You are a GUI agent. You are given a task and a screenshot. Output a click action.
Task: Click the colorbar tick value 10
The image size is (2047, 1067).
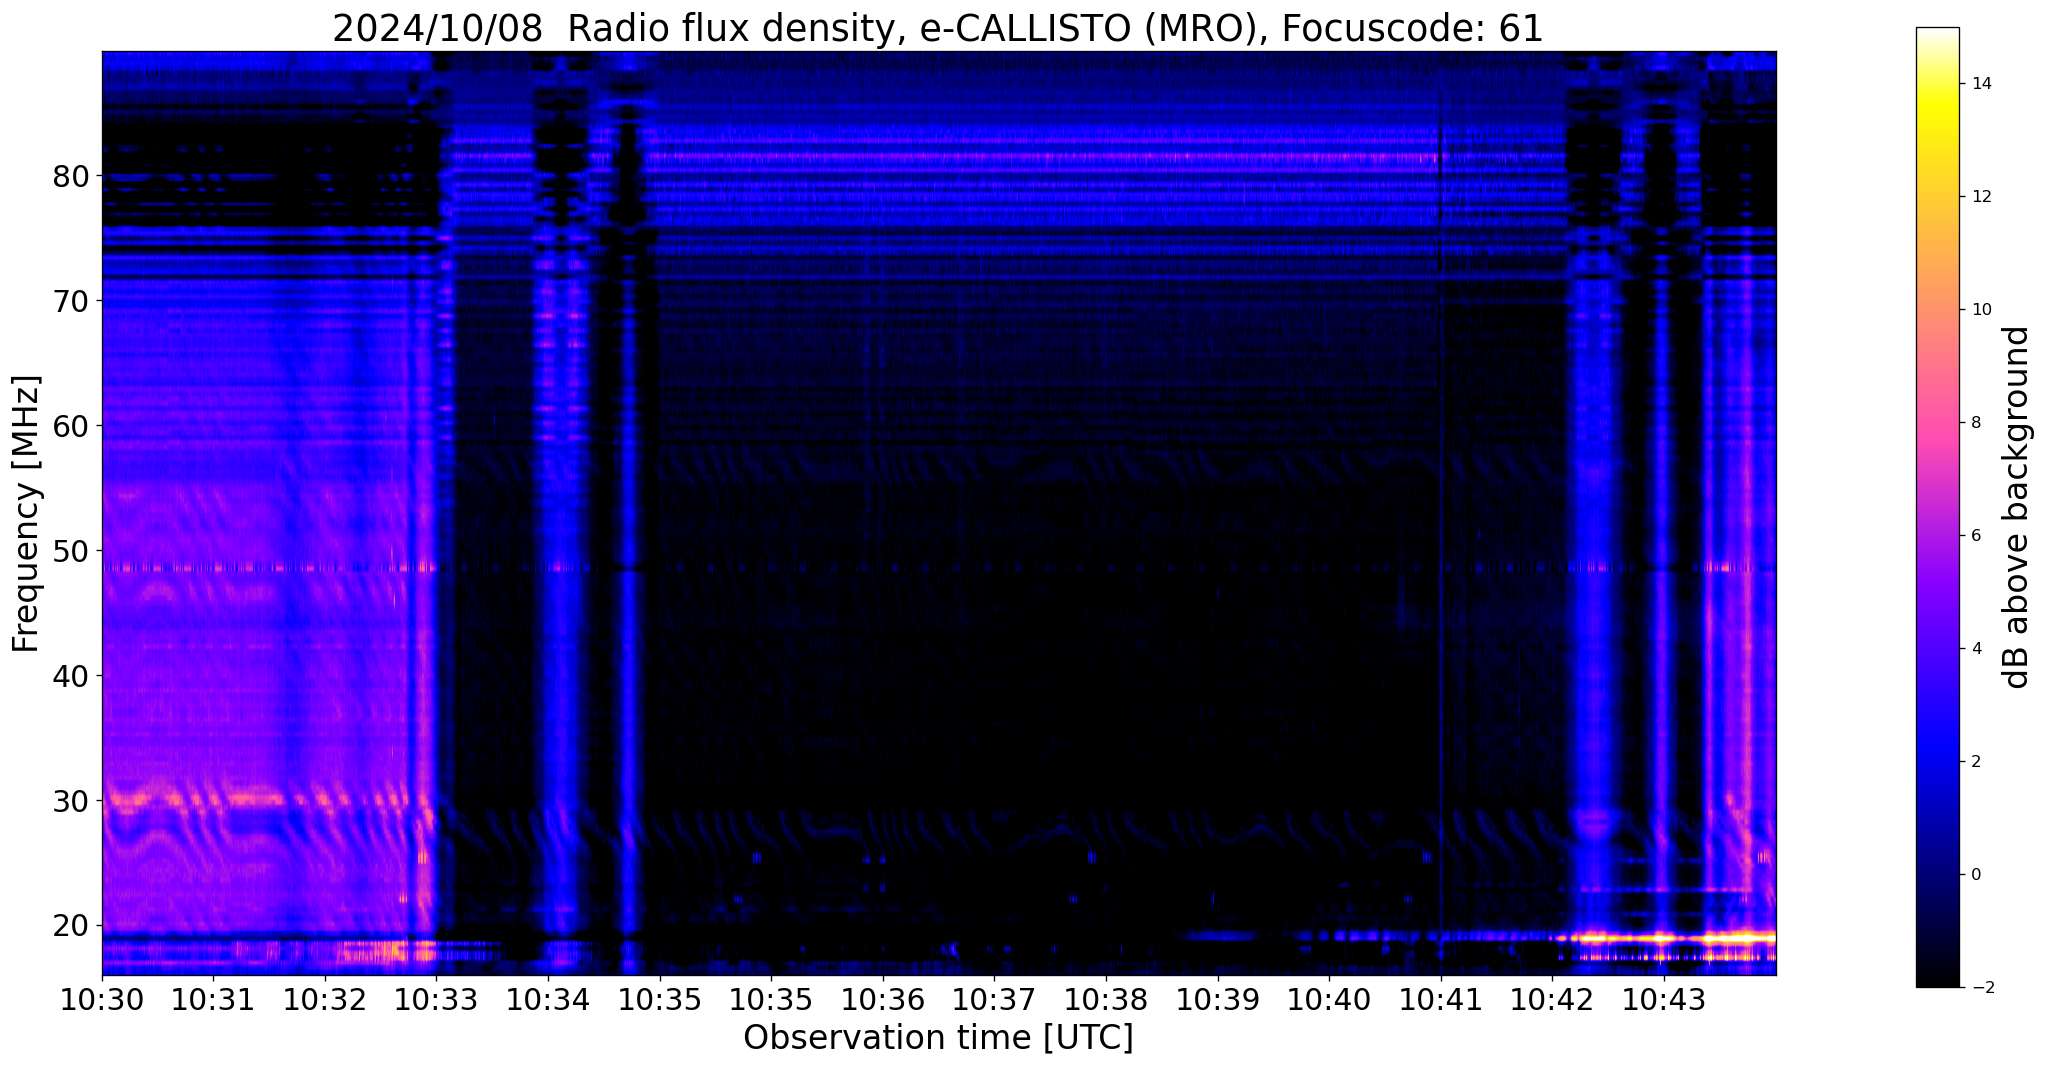tap(1980, 310)
